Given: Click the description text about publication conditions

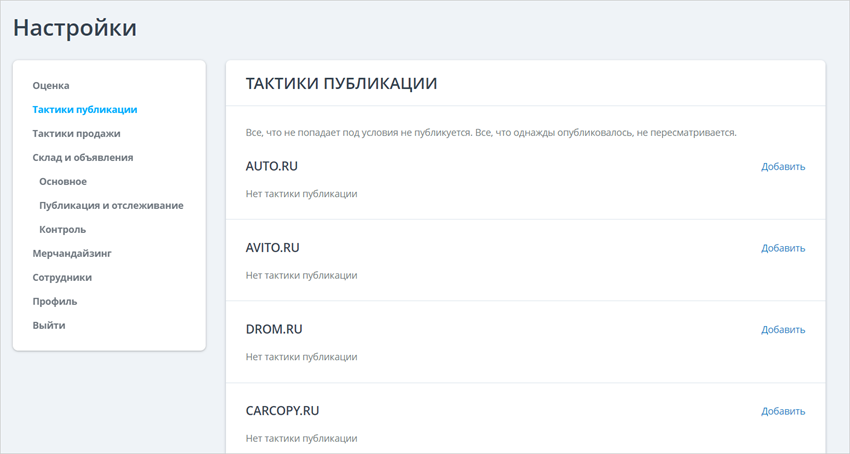Looking at the screenshot, I should click(x=491, y=132).
